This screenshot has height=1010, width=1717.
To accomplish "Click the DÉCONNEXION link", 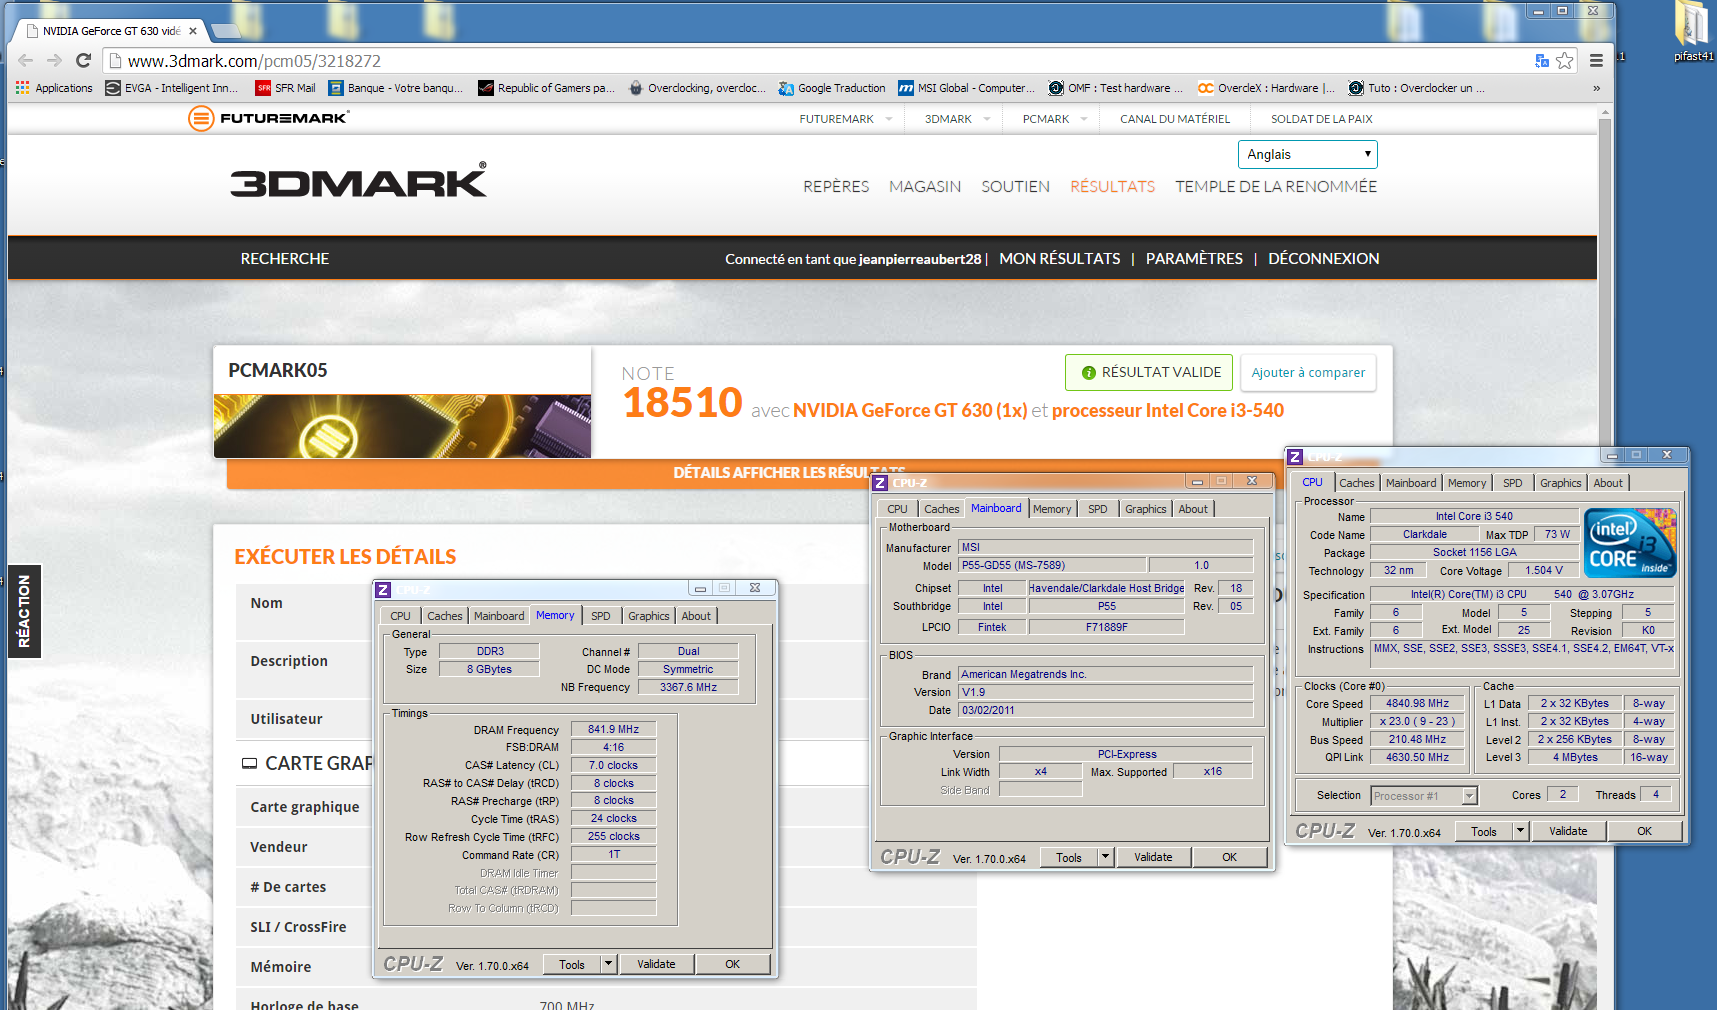I will [1323, 258].
